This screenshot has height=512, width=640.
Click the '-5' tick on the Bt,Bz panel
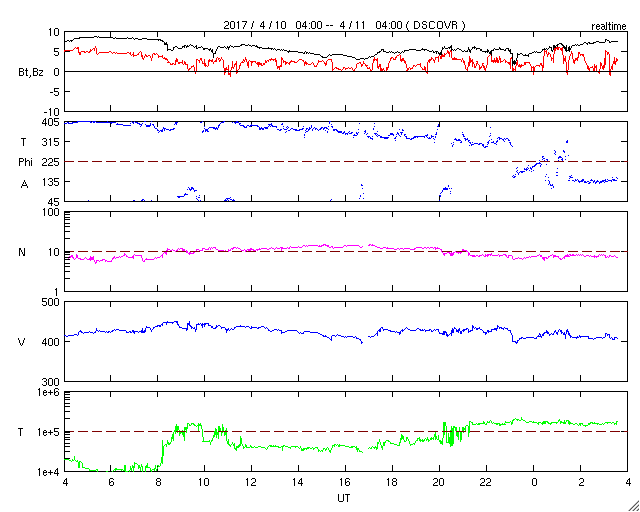(x=55, y=92)
